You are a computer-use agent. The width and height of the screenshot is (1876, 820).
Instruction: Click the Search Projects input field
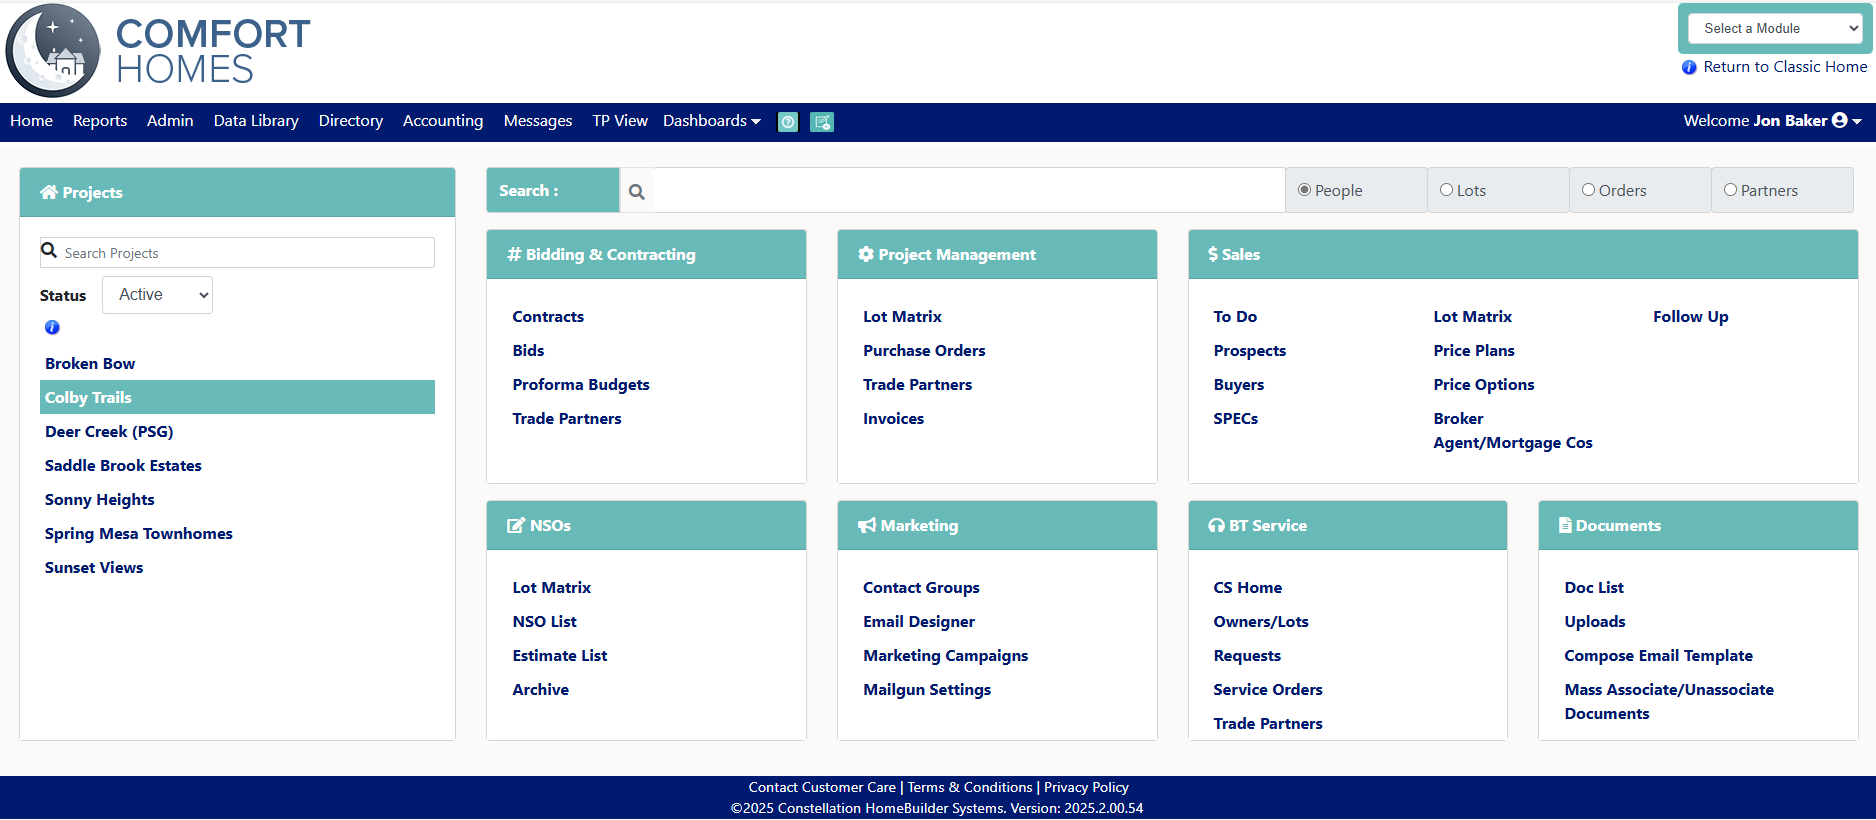[245, 253]
